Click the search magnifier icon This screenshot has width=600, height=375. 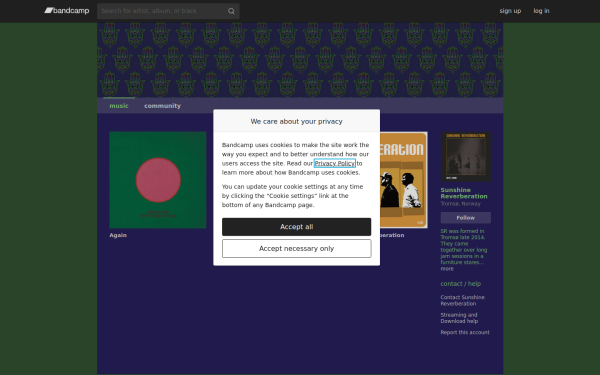(x=231, y=11)
